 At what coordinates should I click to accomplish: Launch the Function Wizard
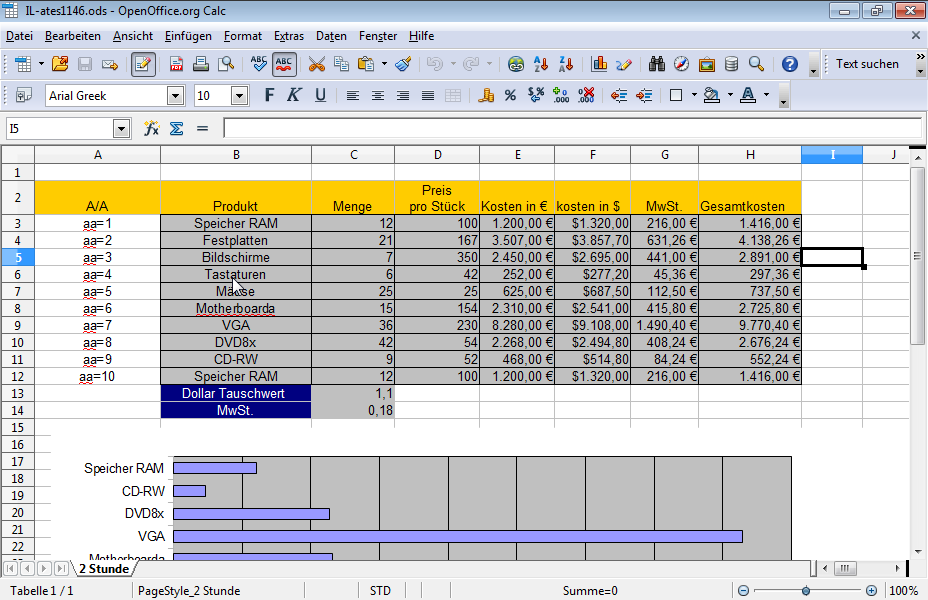coord(152,128)
